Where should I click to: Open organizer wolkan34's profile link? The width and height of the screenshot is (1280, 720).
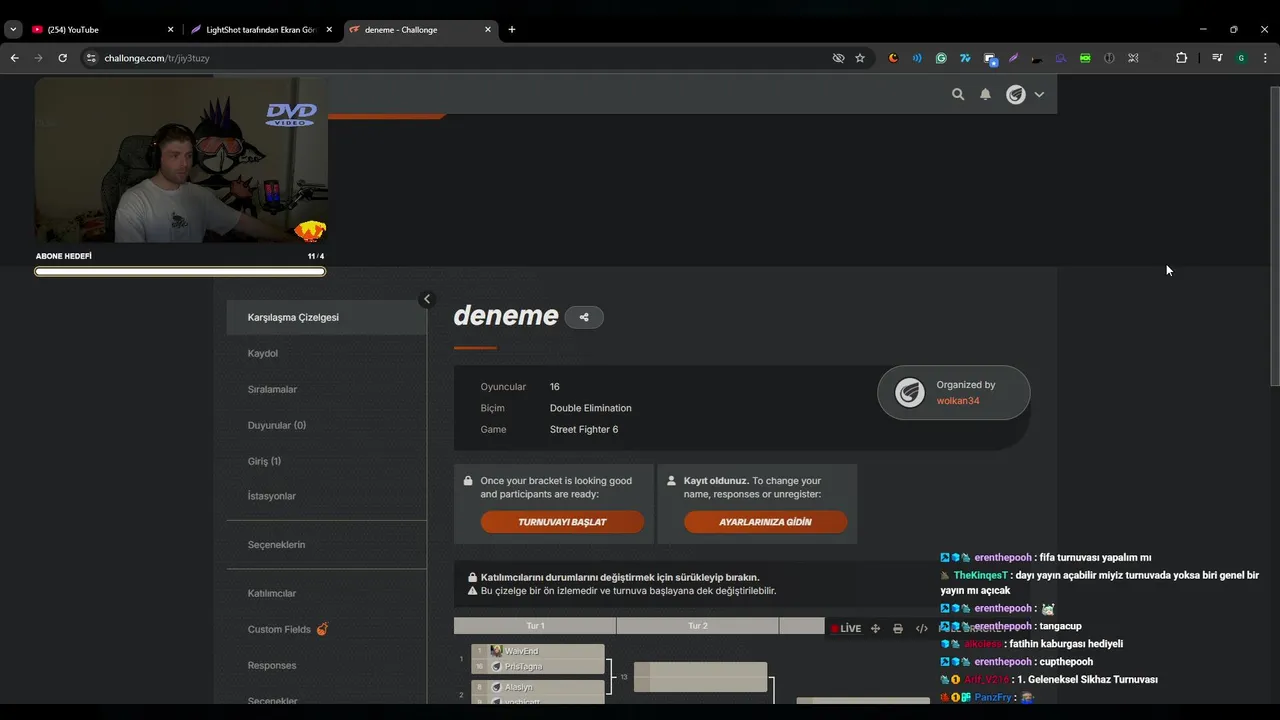click(958, 401)
